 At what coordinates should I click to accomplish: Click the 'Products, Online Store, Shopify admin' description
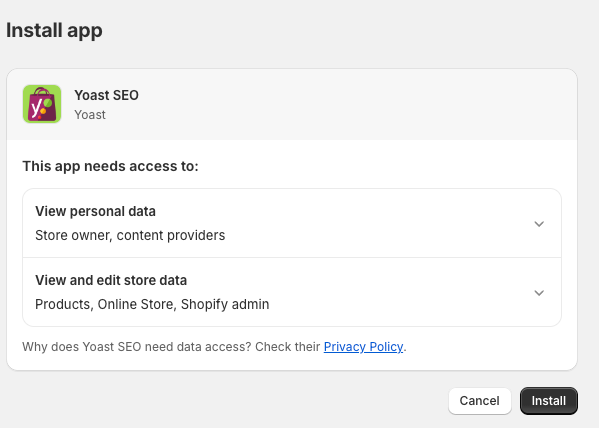pos(152,304)
